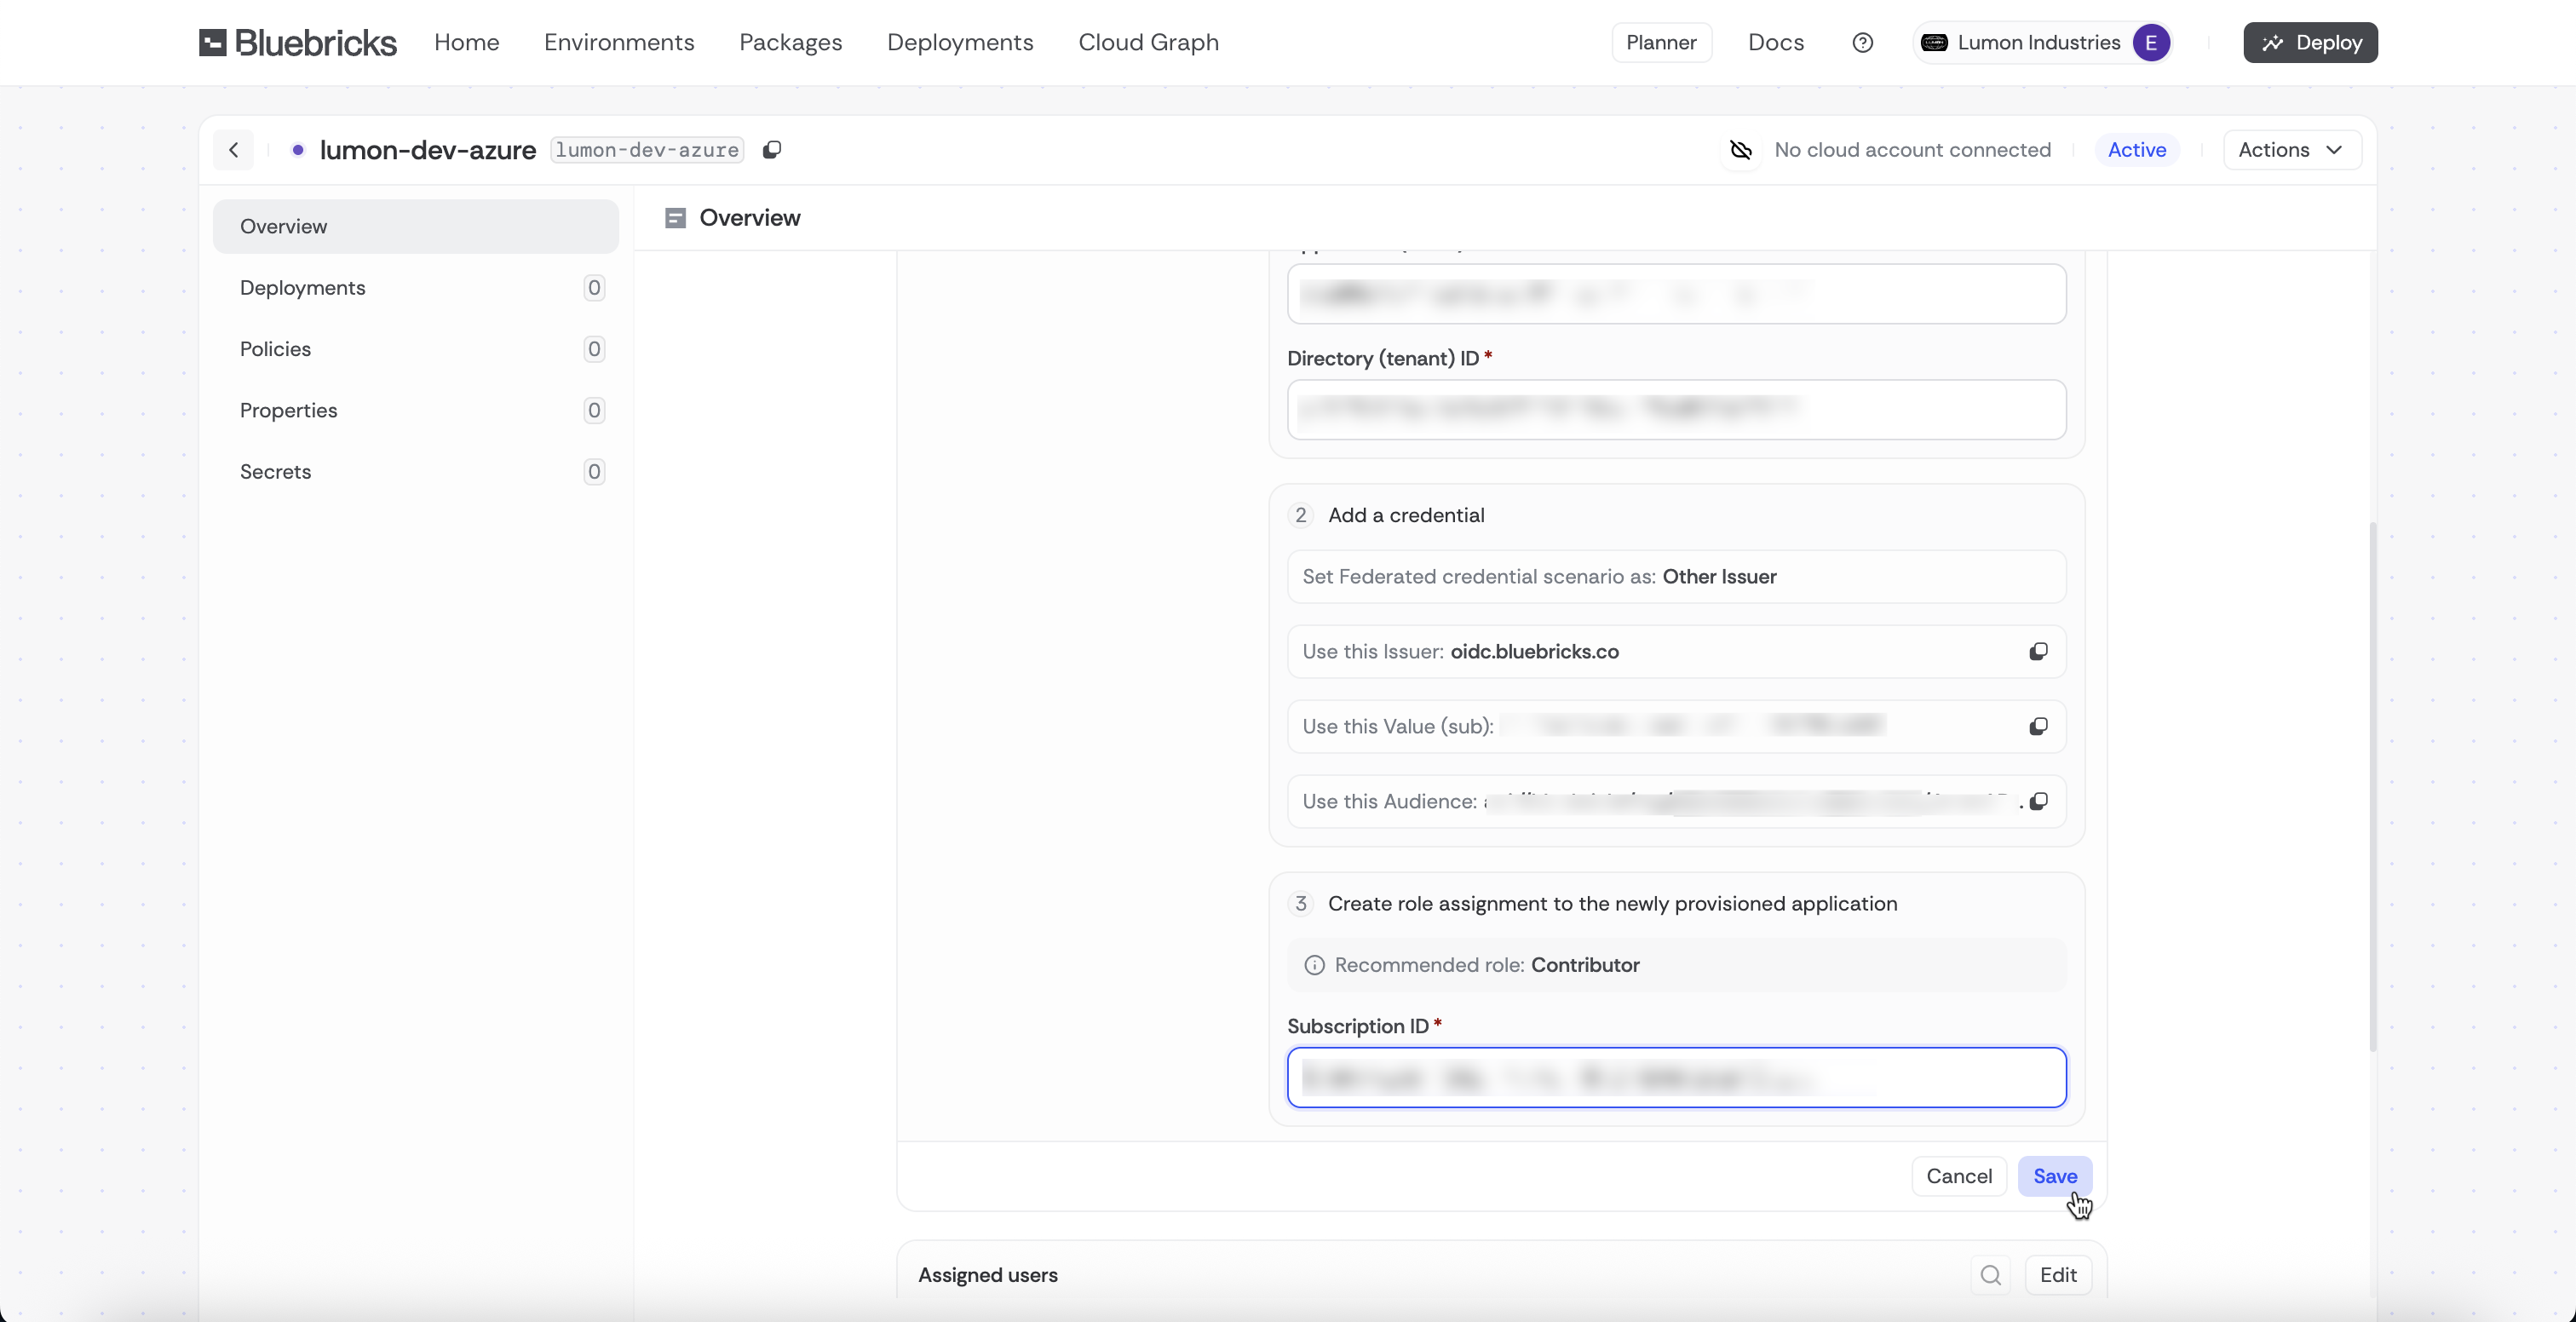
Task: Click the back arrow button
Action: [233, 150]
